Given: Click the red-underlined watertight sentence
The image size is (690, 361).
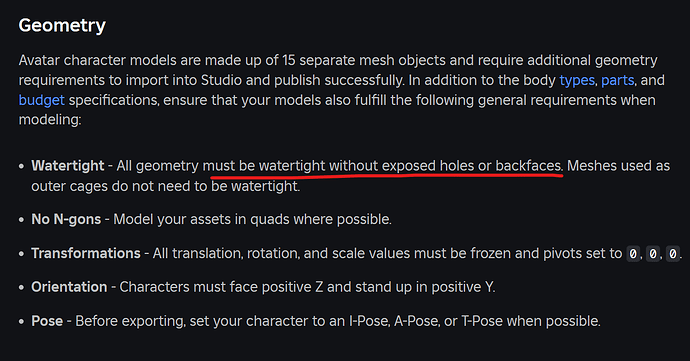Looking at the screenshot, I should [x=382, y=166].
